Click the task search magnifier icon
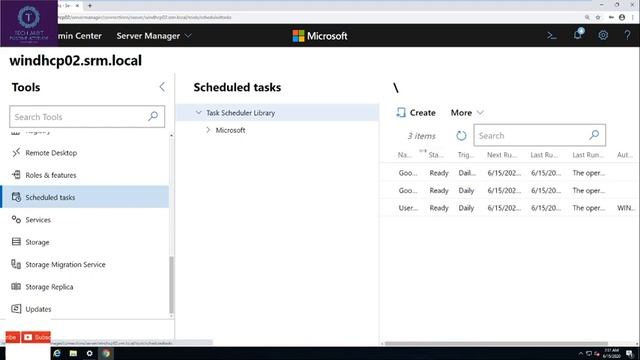 tap(594, 135)
